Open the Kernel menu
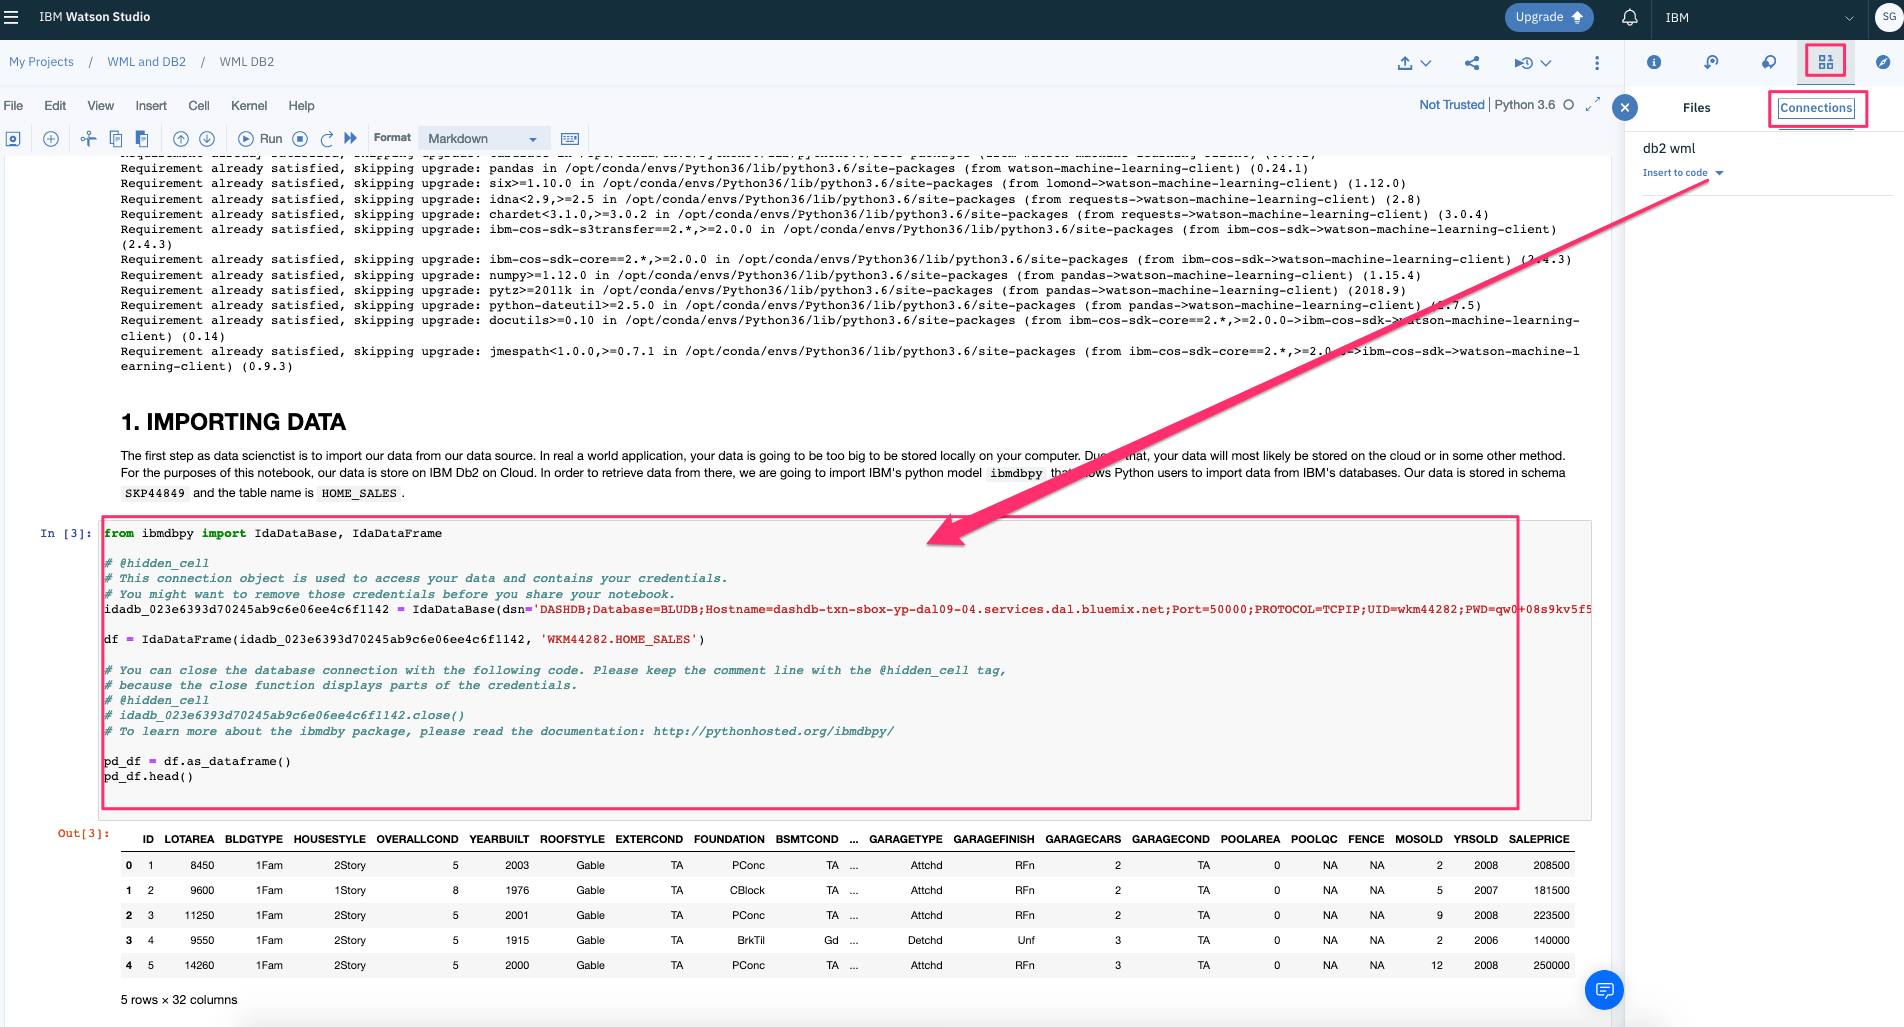1904x1027 pixels. (x=249, y=106)
